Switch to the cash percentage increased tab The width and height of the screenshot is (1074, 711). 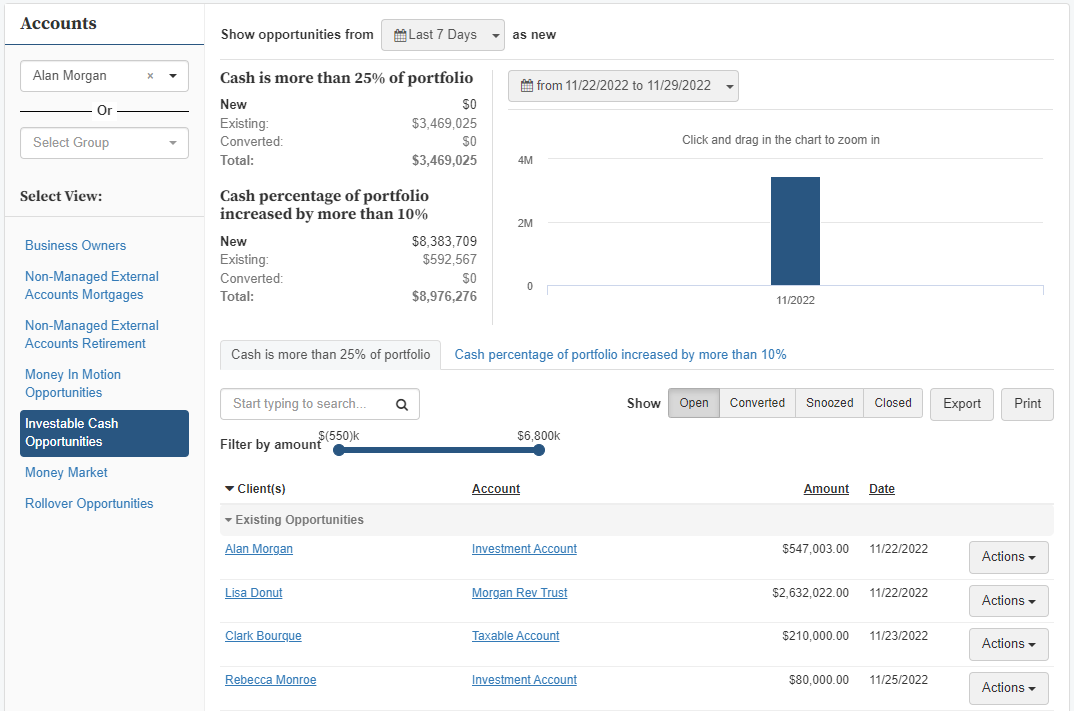620,355
